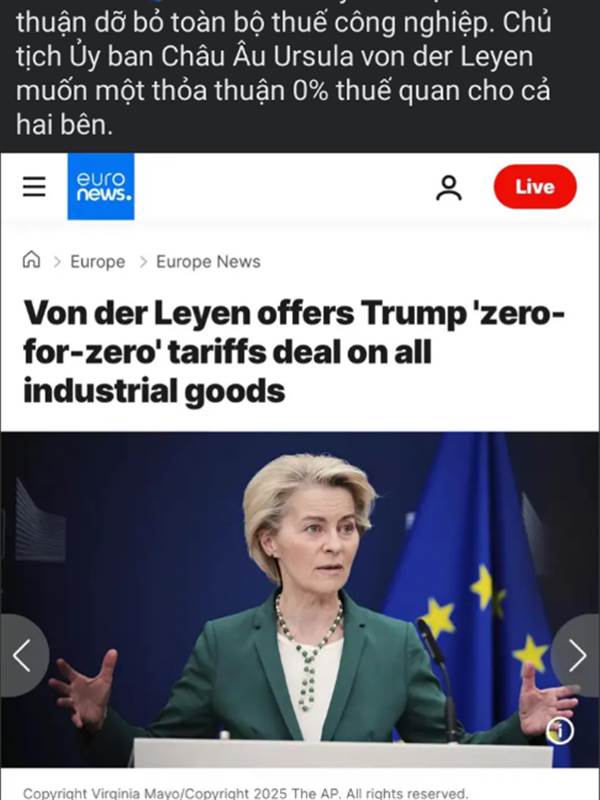Viewport: 600px width, 800px height.
Task: Open the von der Leyen article headline
Action: 294,352
